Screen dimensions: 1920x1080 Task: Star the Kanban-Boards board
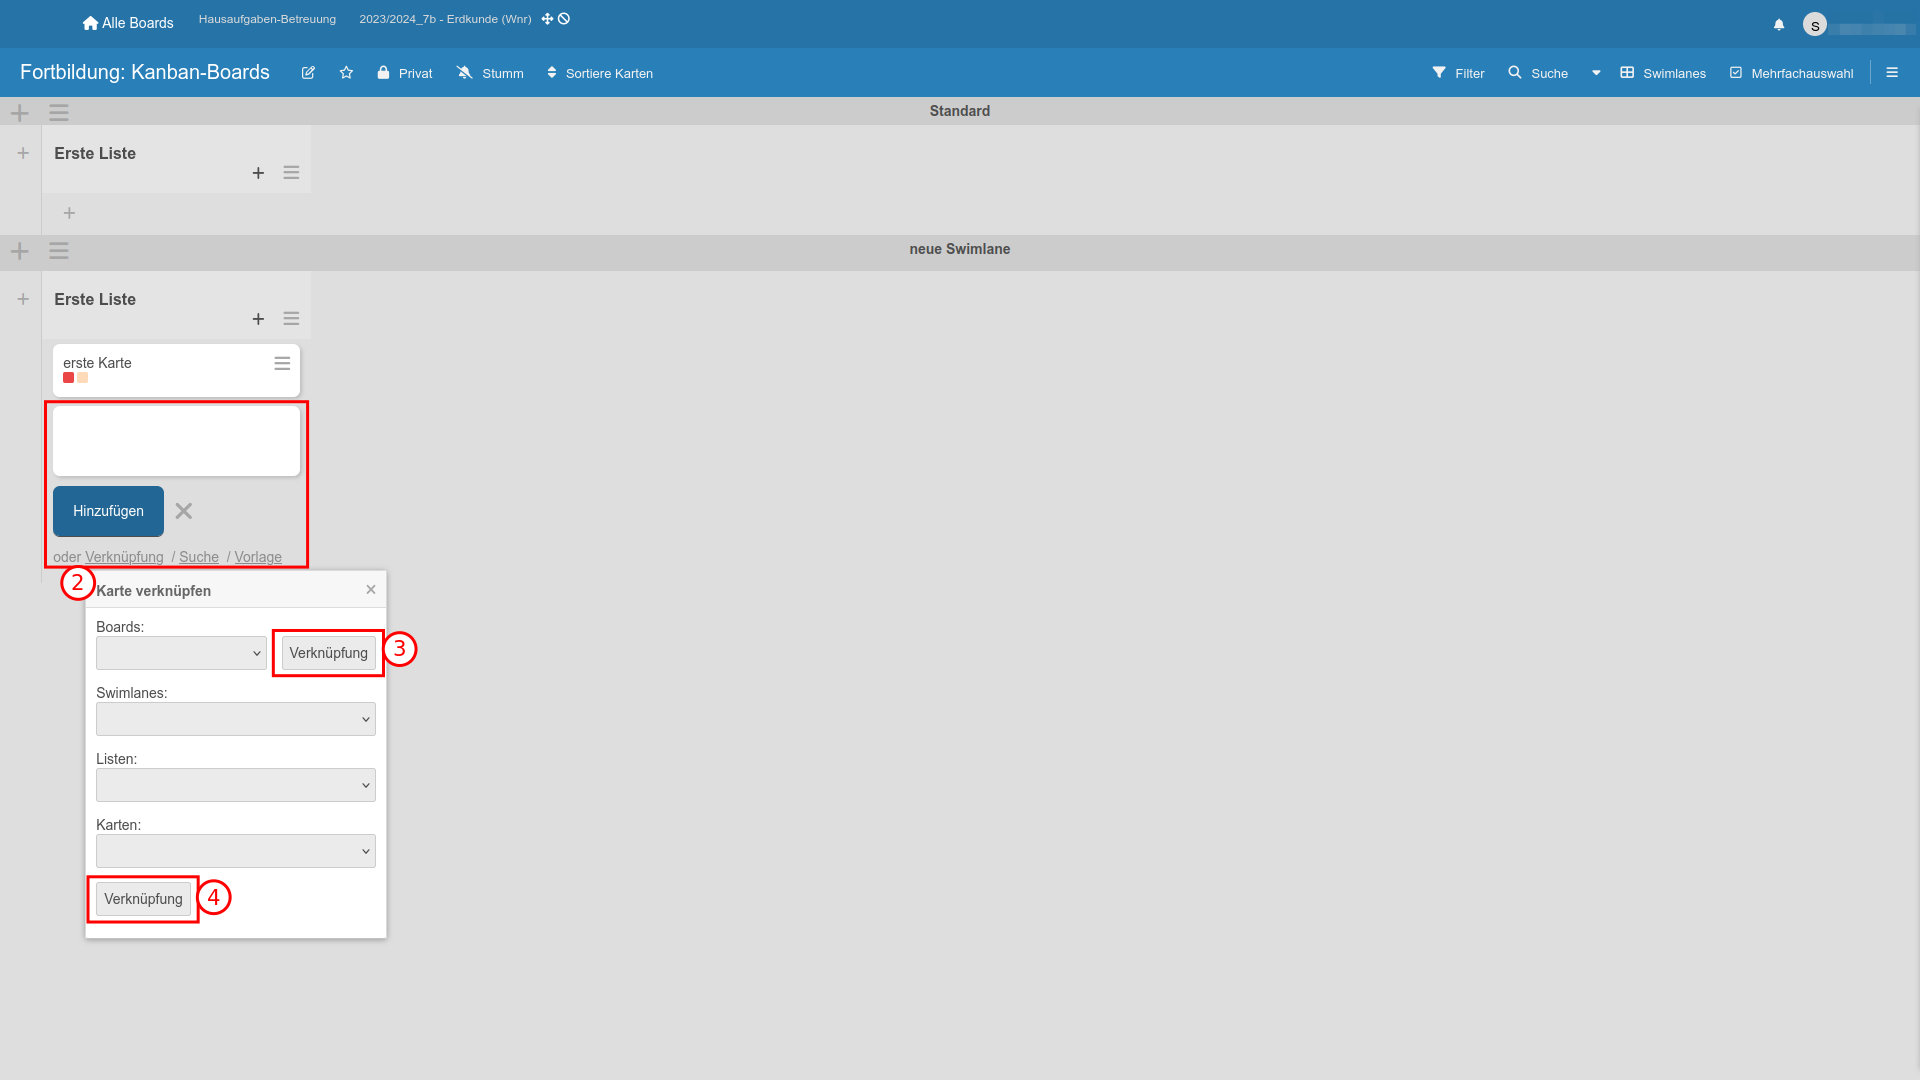pyautogui.click(x=346, y=73)
